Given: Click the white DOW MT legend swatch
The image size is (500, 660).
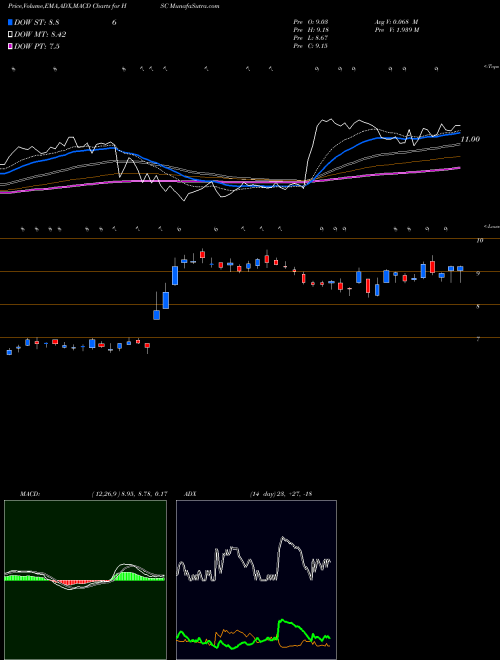Looking at the screenshot, I should point(10,34).
